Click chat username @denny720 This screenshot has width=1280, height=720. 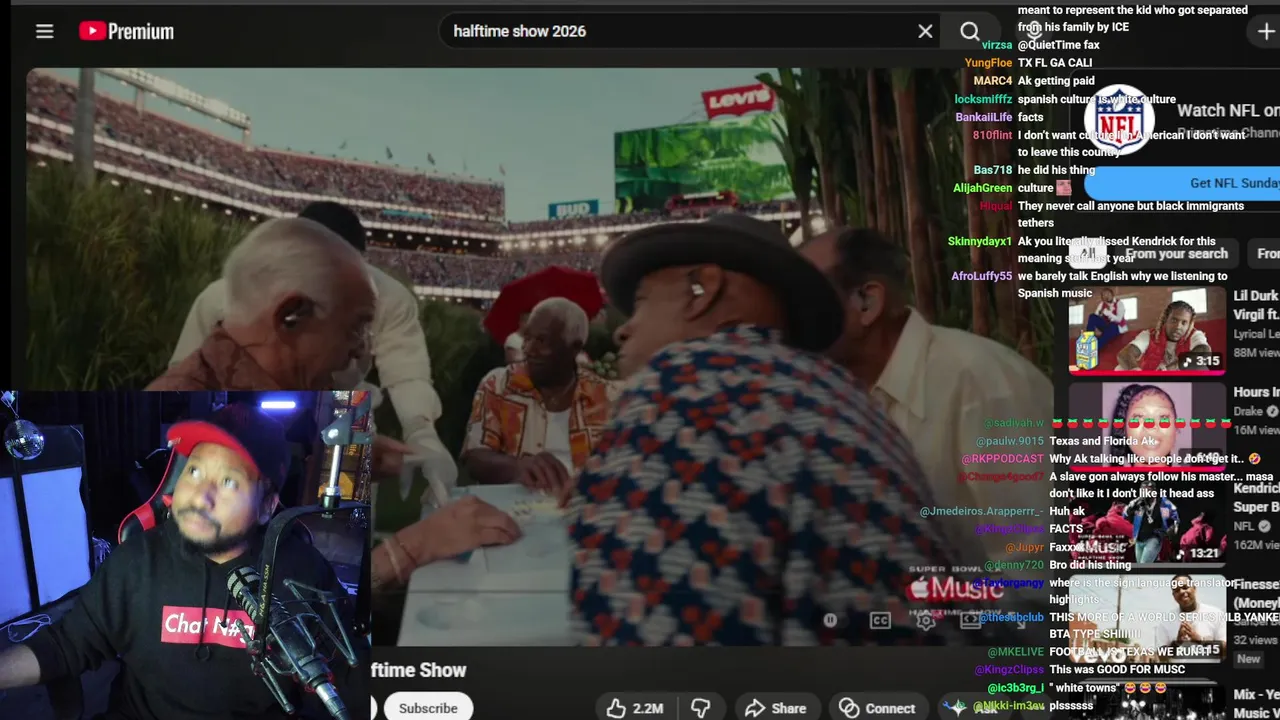1013,565
